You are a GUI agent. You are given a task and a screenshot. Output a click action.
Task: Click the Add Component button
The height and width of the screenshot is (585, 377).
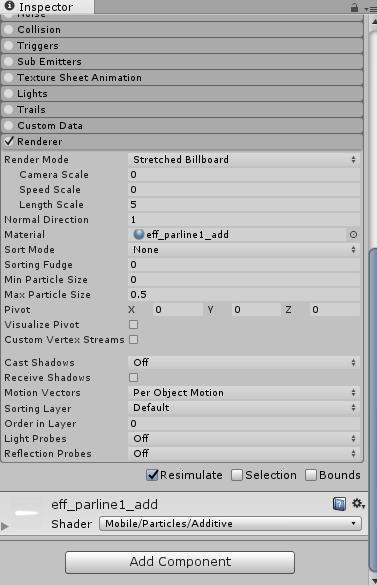tap(180, 562)
